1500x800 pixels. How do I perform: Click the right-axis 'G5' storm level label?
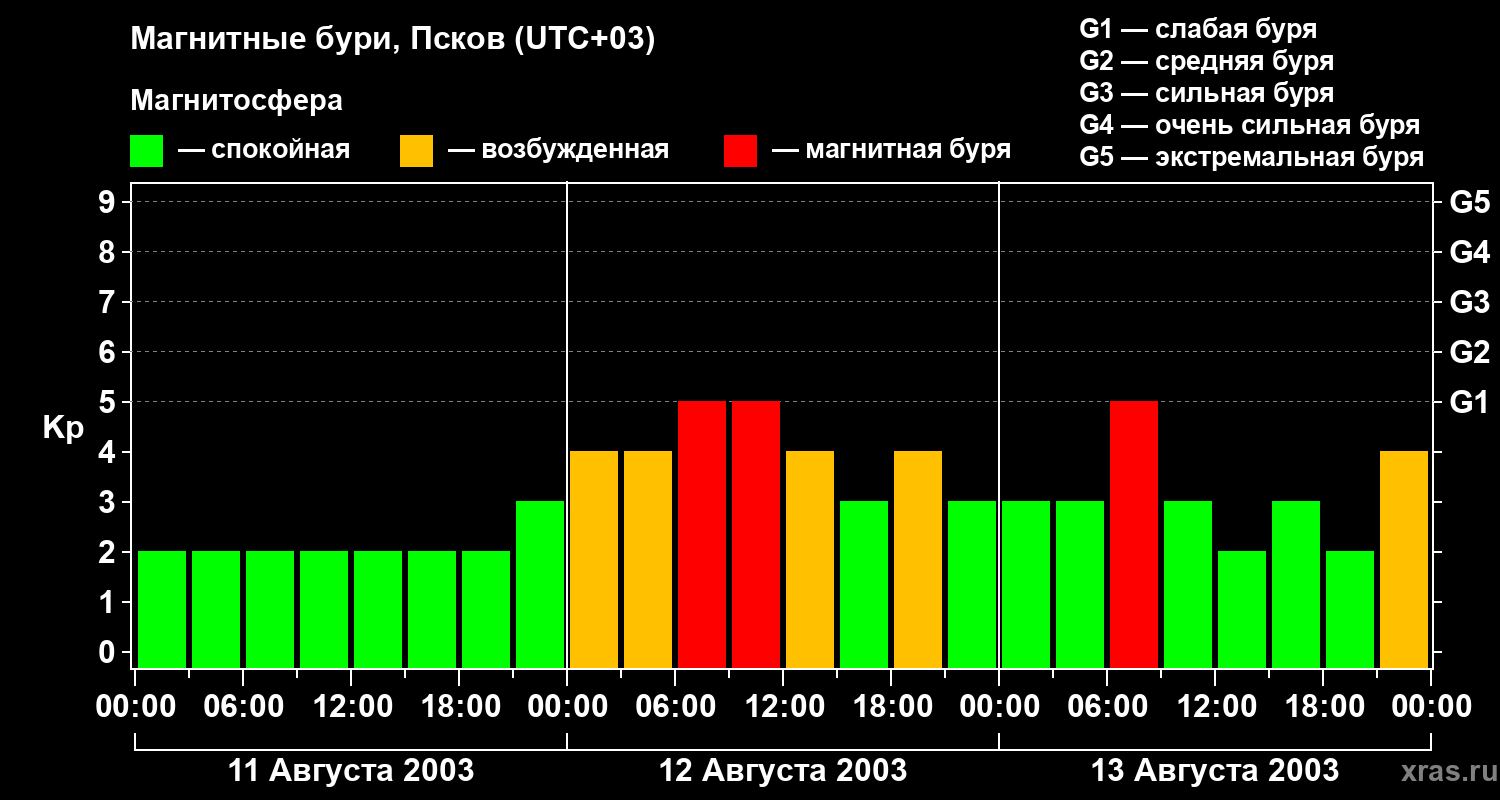[1470, 202]
